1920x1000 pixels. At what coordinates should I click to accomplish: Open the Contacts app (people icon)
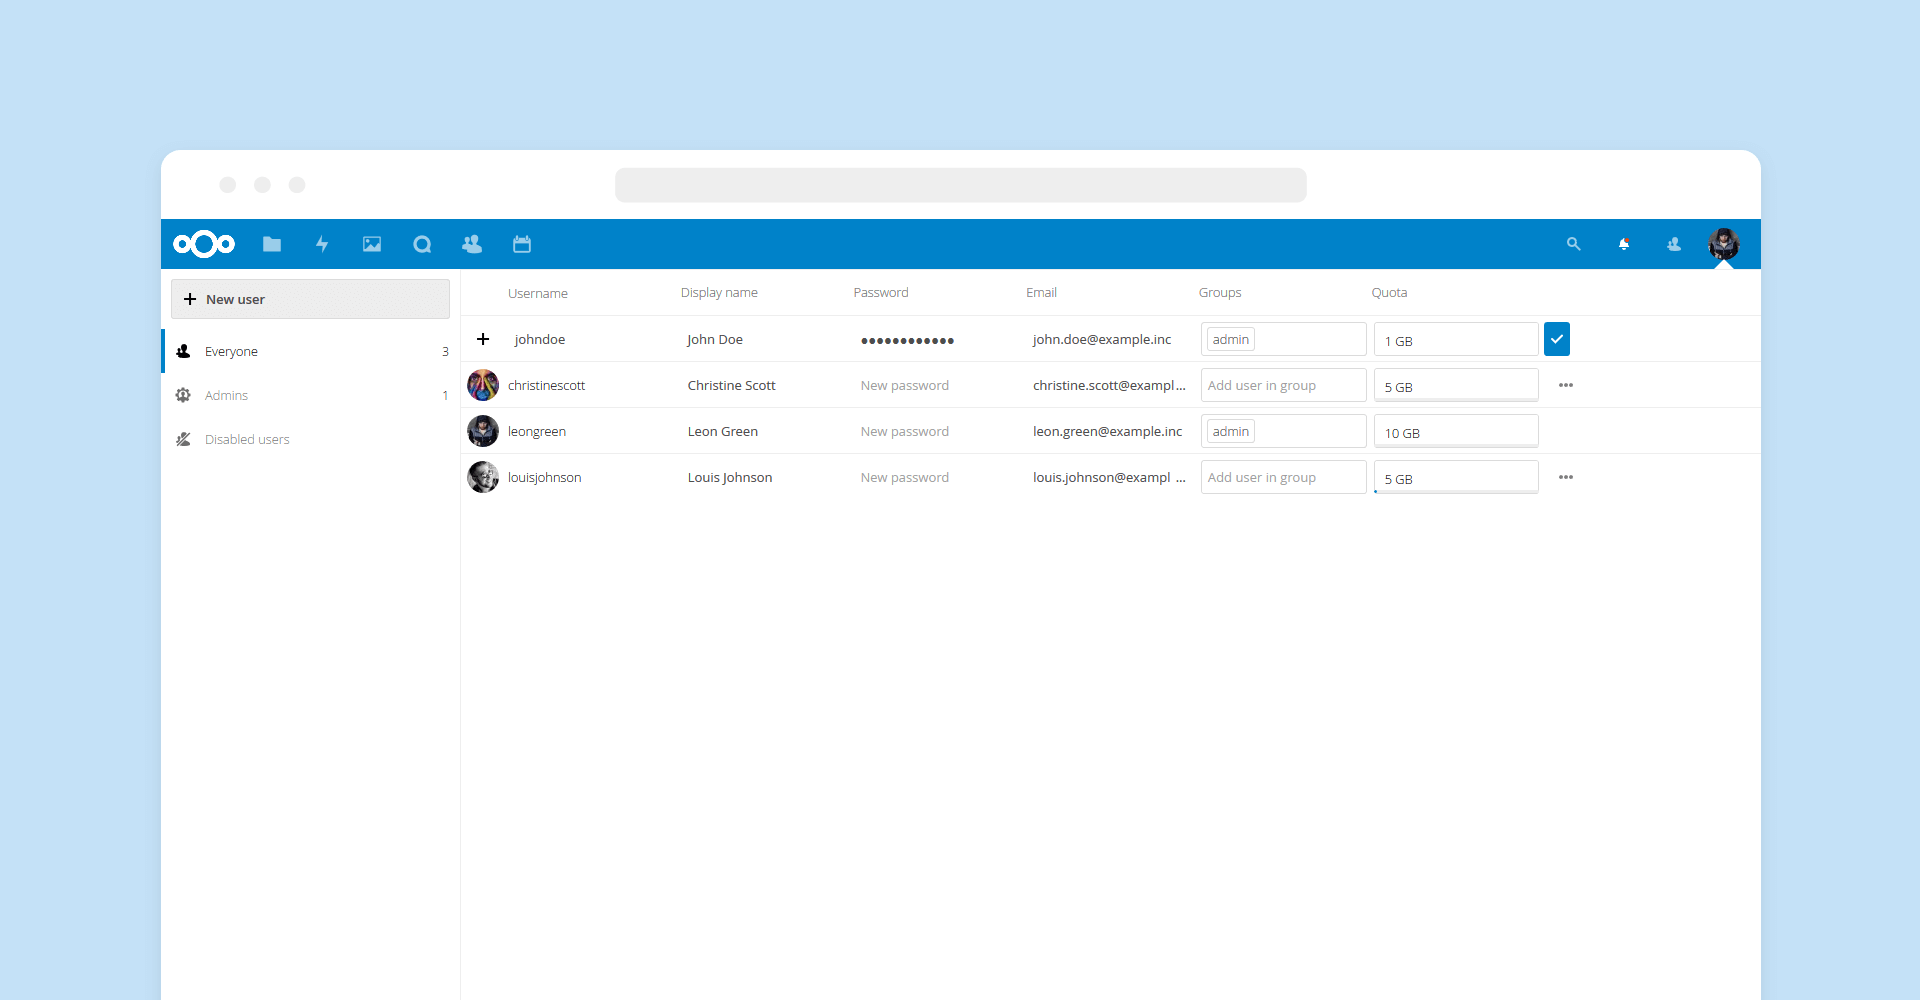pos(471,244)
